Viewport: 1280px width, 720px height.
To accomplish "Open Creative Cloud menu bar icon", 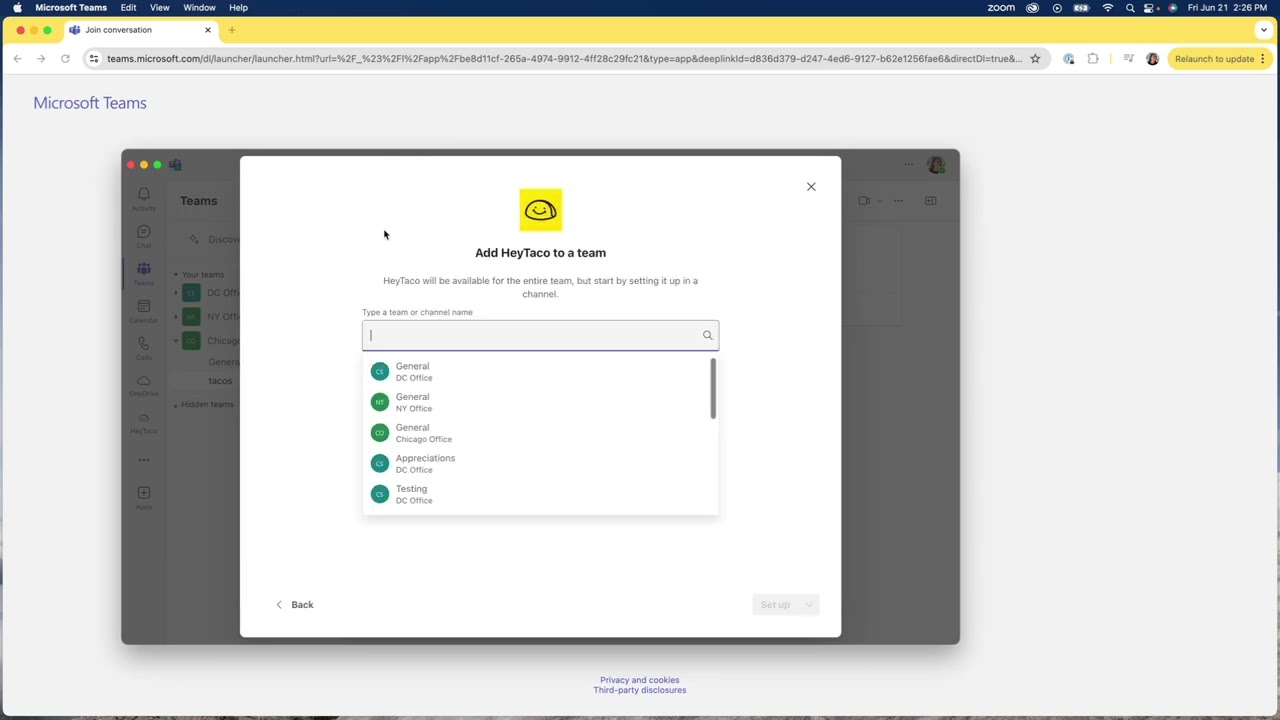I will [1033, 8].
